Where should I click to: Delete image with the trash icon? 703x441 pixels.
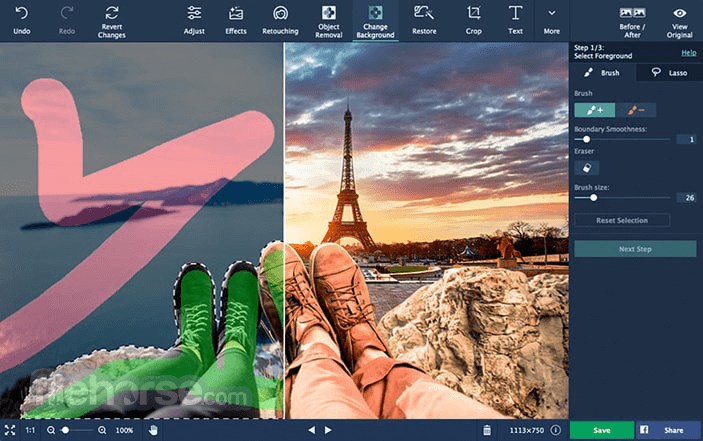[487, 430]
